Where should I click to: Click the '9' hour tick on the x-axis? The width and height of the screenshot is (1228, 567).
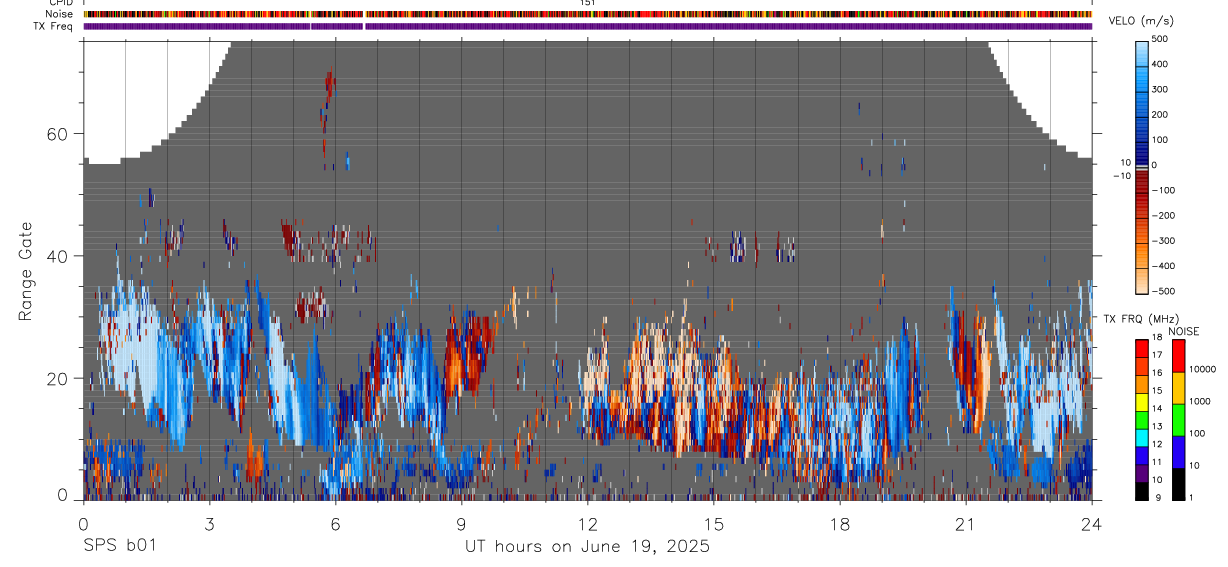click(x=461, y=523)
